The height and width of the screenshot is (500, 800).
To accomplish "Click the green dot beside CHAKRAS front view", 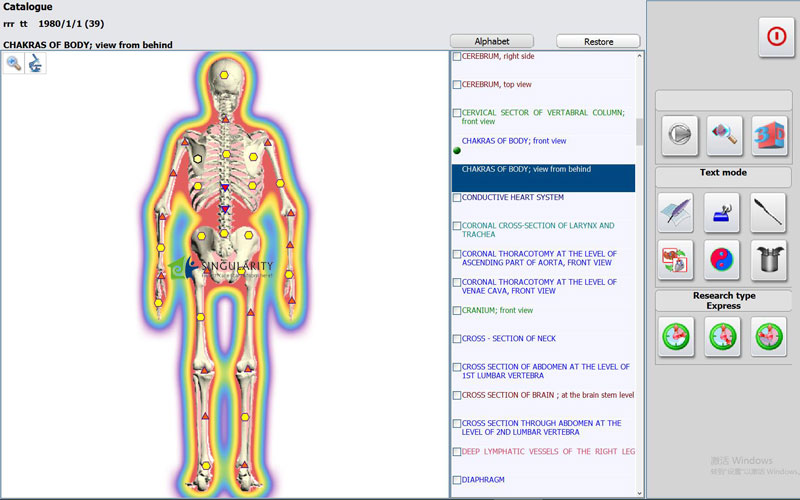I will 457,151.
